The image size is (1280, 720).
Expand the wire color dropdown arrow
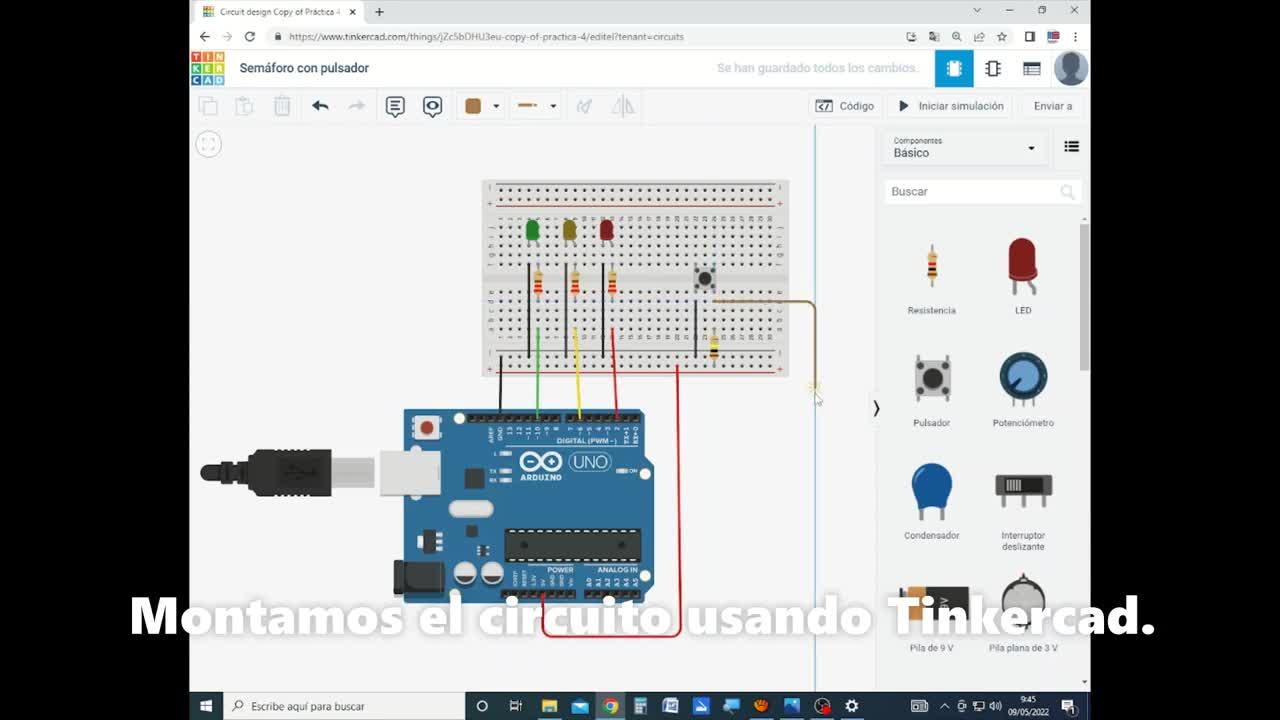click(x=496, y=106)
